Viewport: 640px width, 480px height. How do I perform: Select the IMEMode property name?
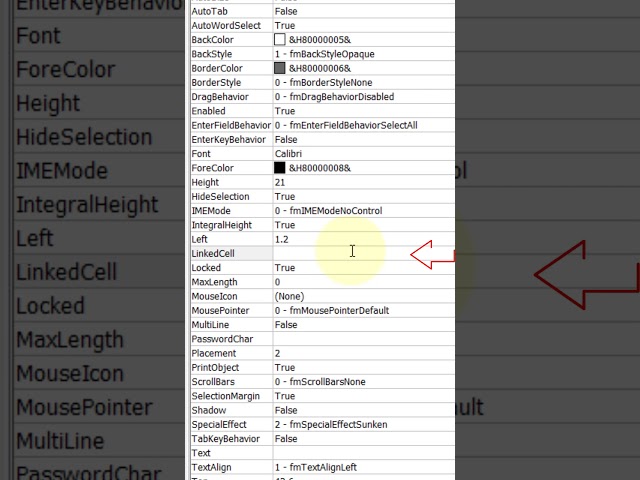click(211, 211)
